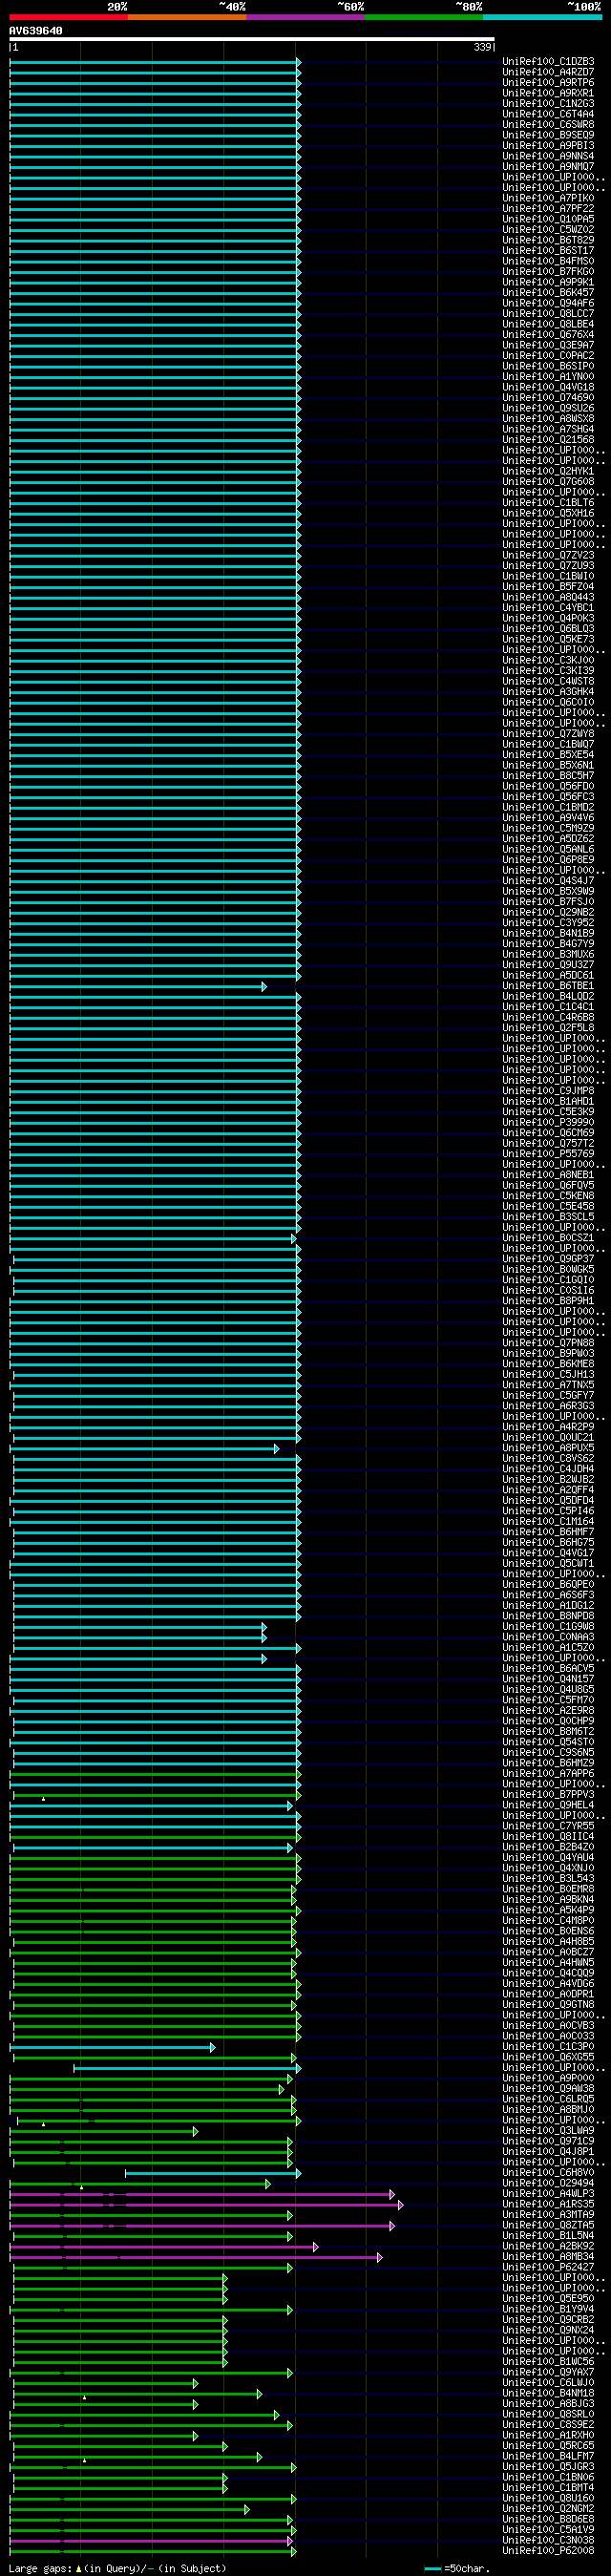
Task: Open hit UniRef100_A1RS35
Action: pos(548,2204)
